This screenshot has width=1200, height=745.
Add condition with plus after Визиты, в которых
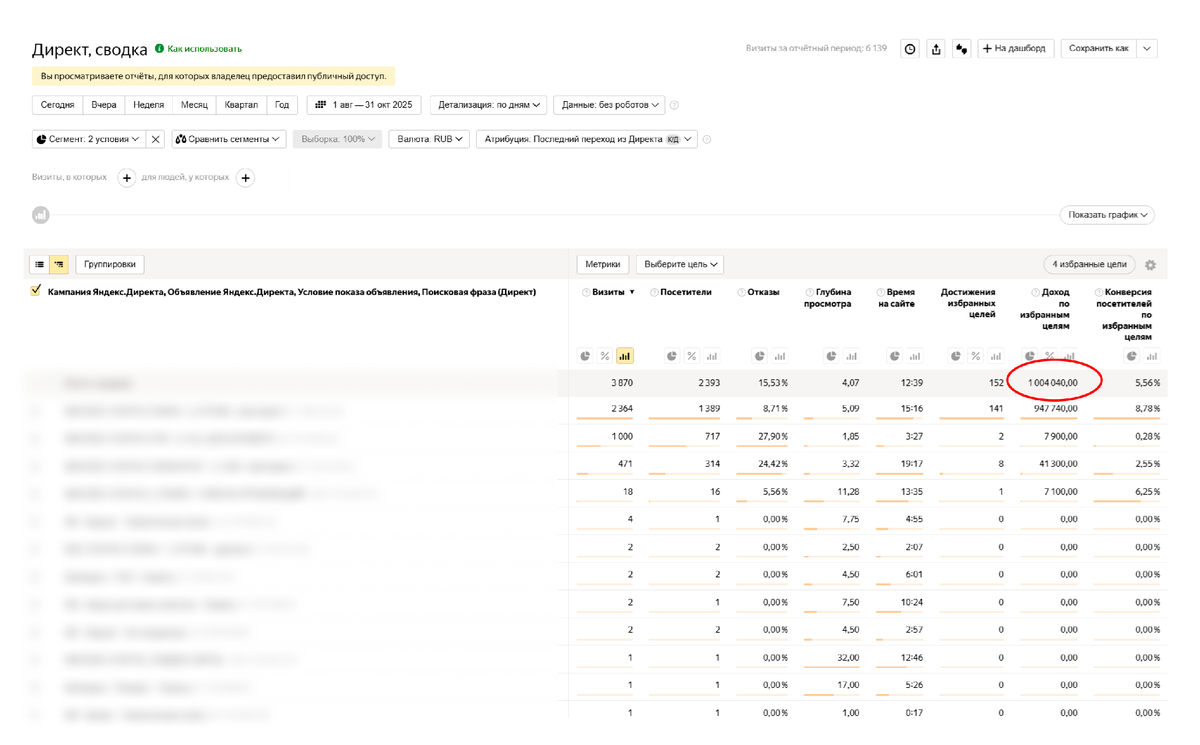[x=127, y=178]
